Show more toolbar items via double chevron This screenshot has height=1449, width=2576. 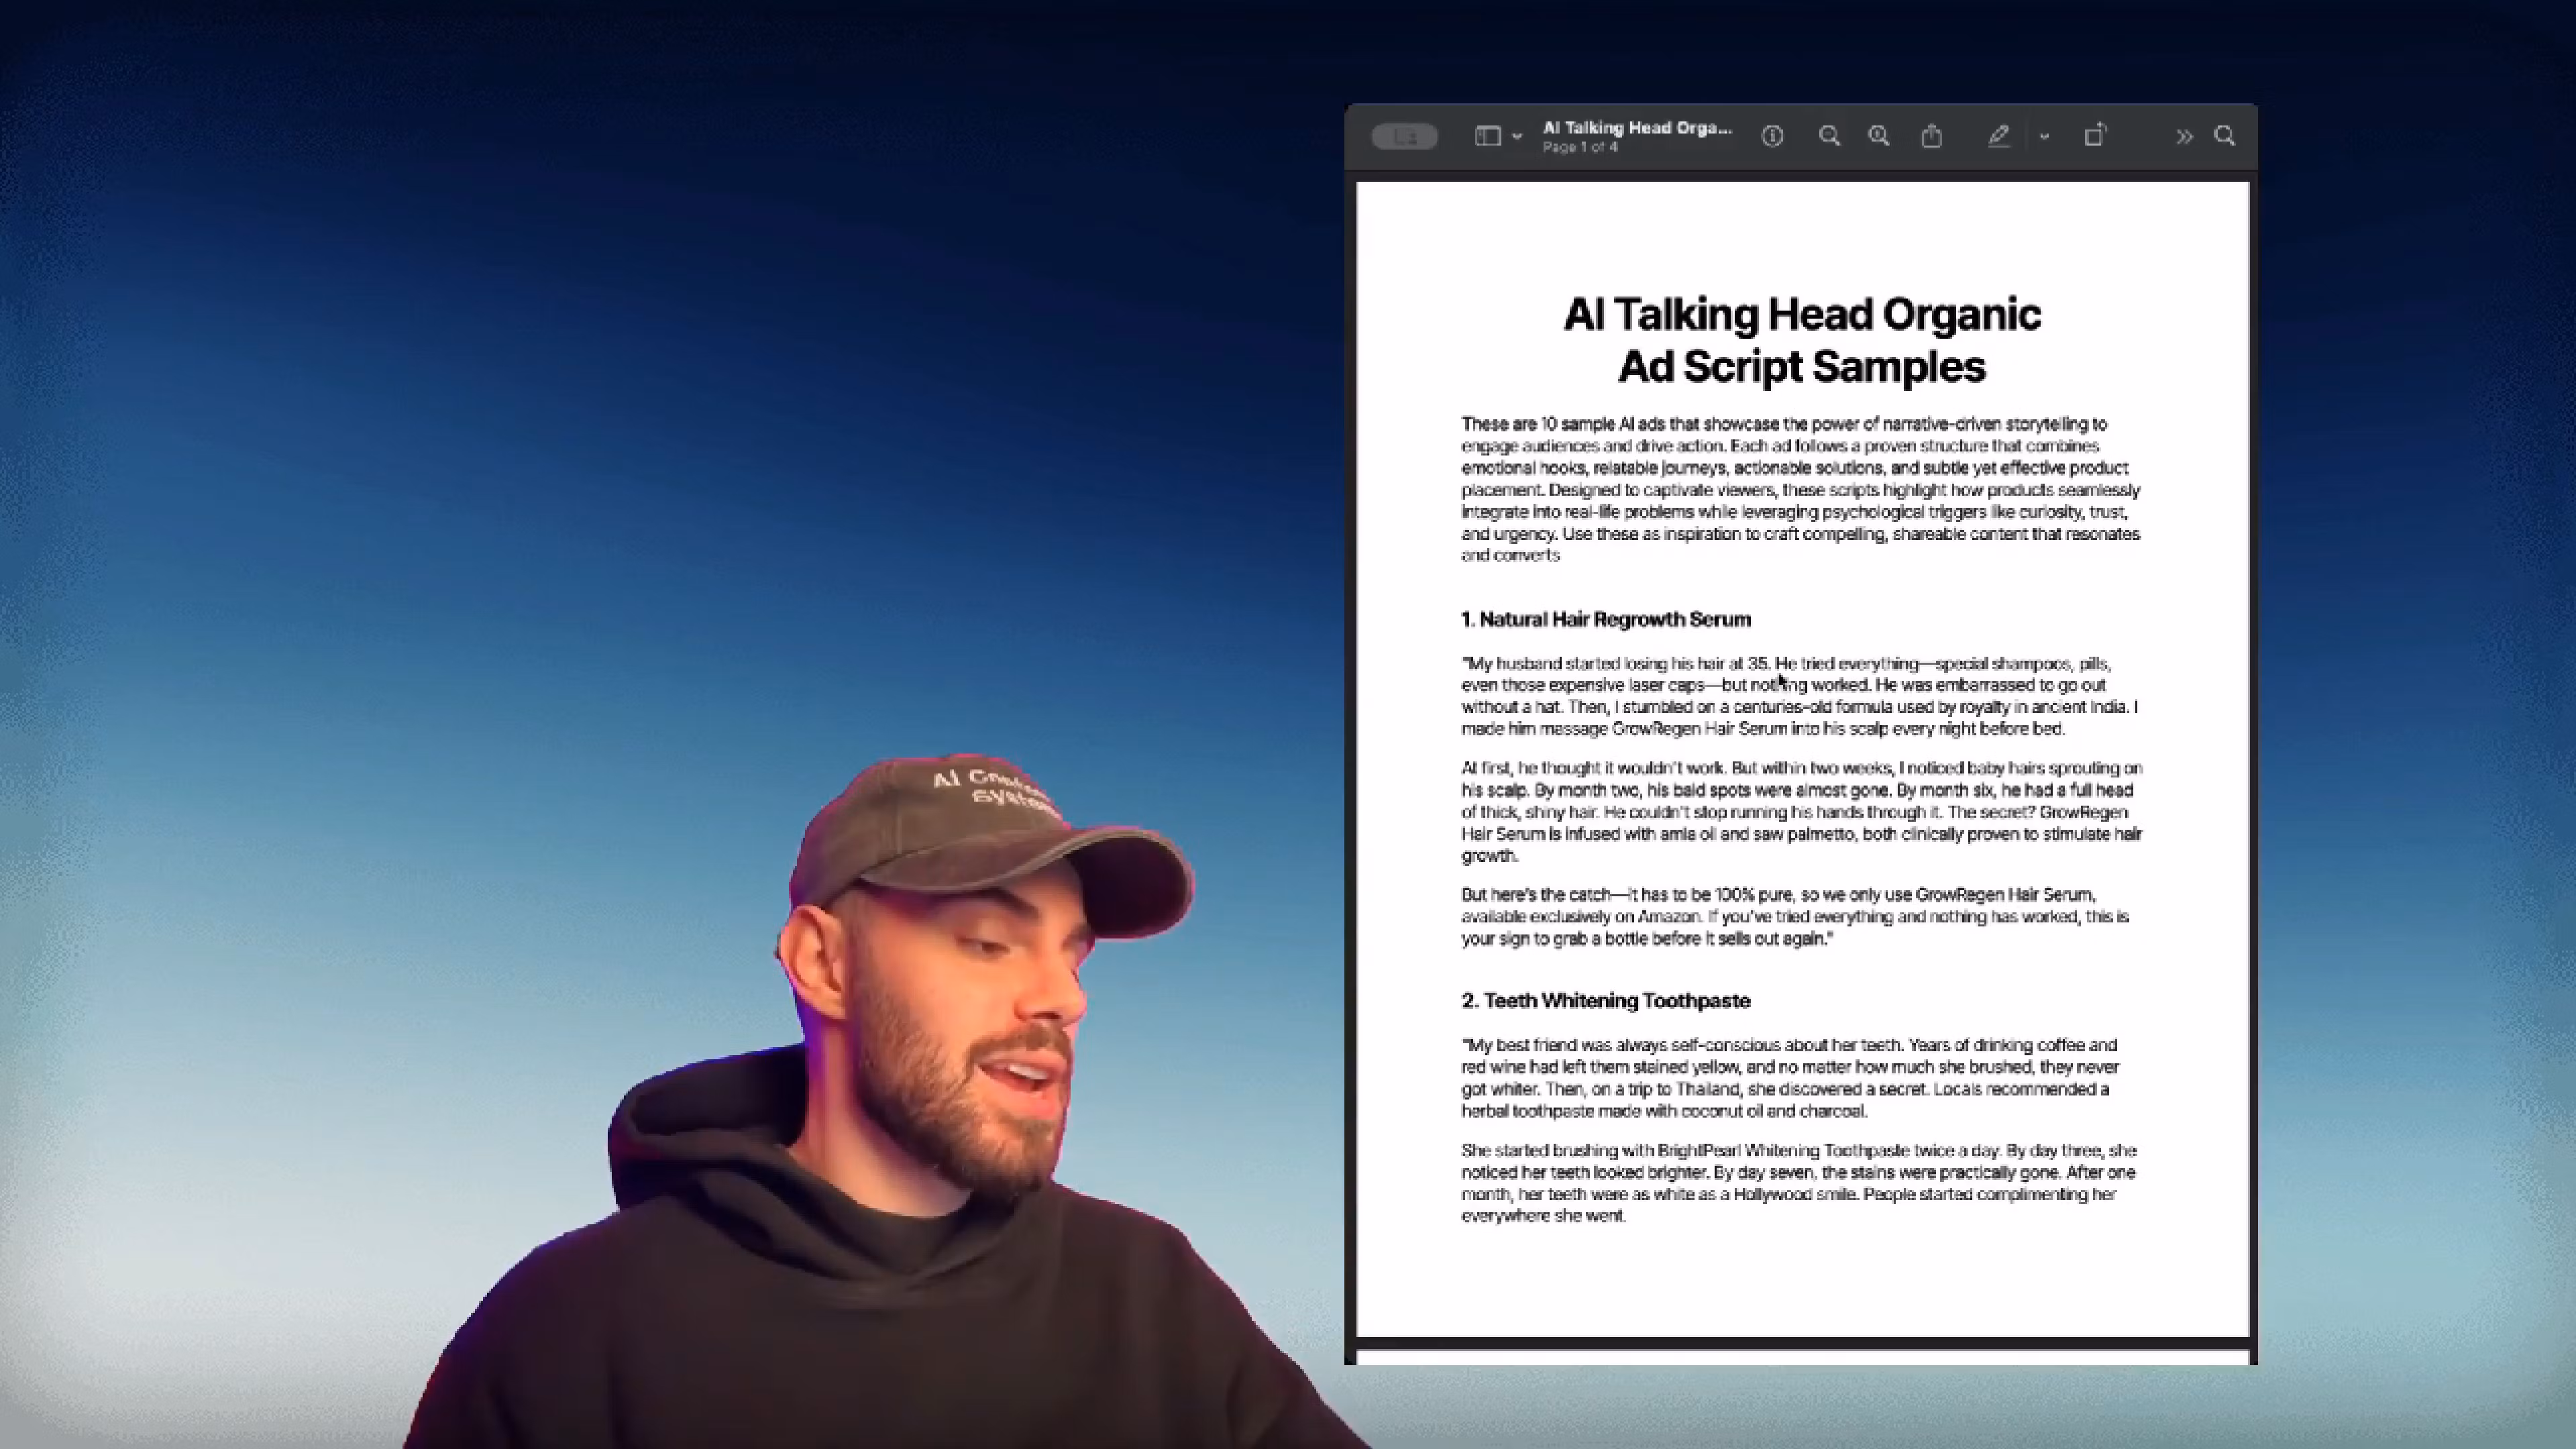(x=2184, y=137)
